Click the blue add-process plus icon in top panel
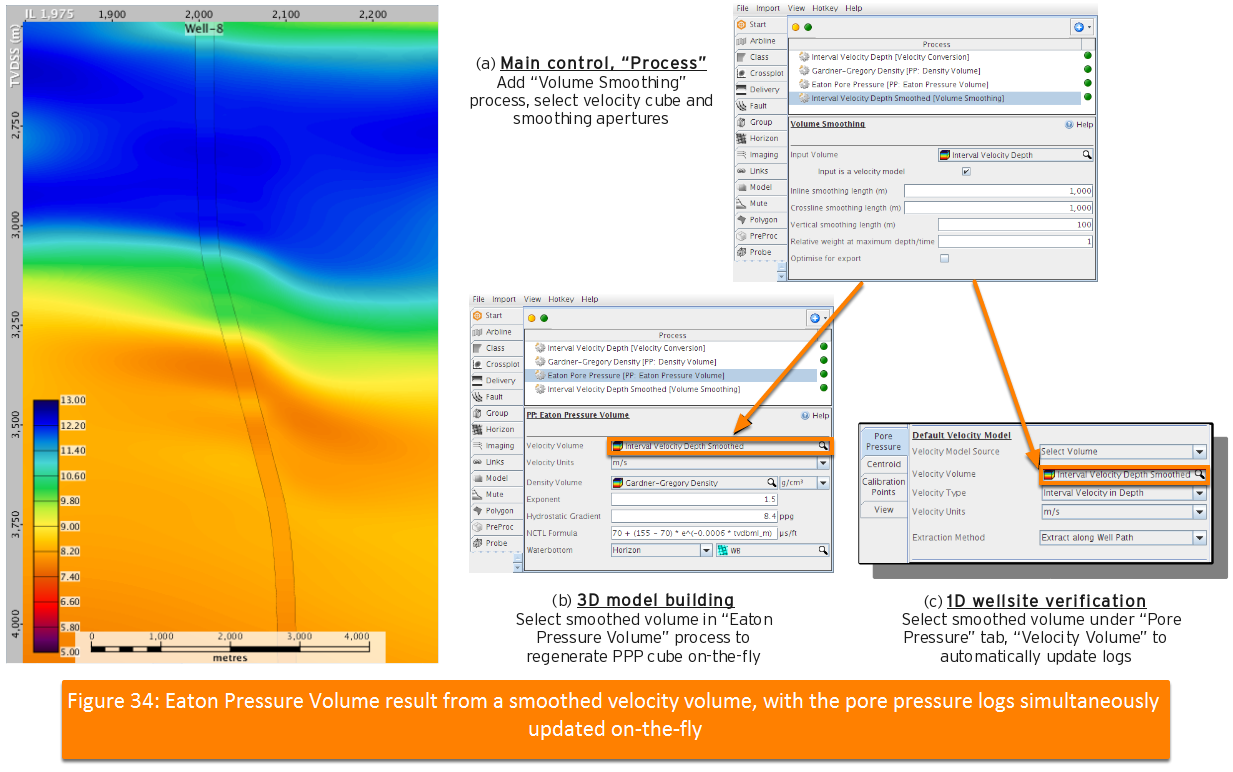Viewport: 1233px width, 772px height. coord(1078,27)
